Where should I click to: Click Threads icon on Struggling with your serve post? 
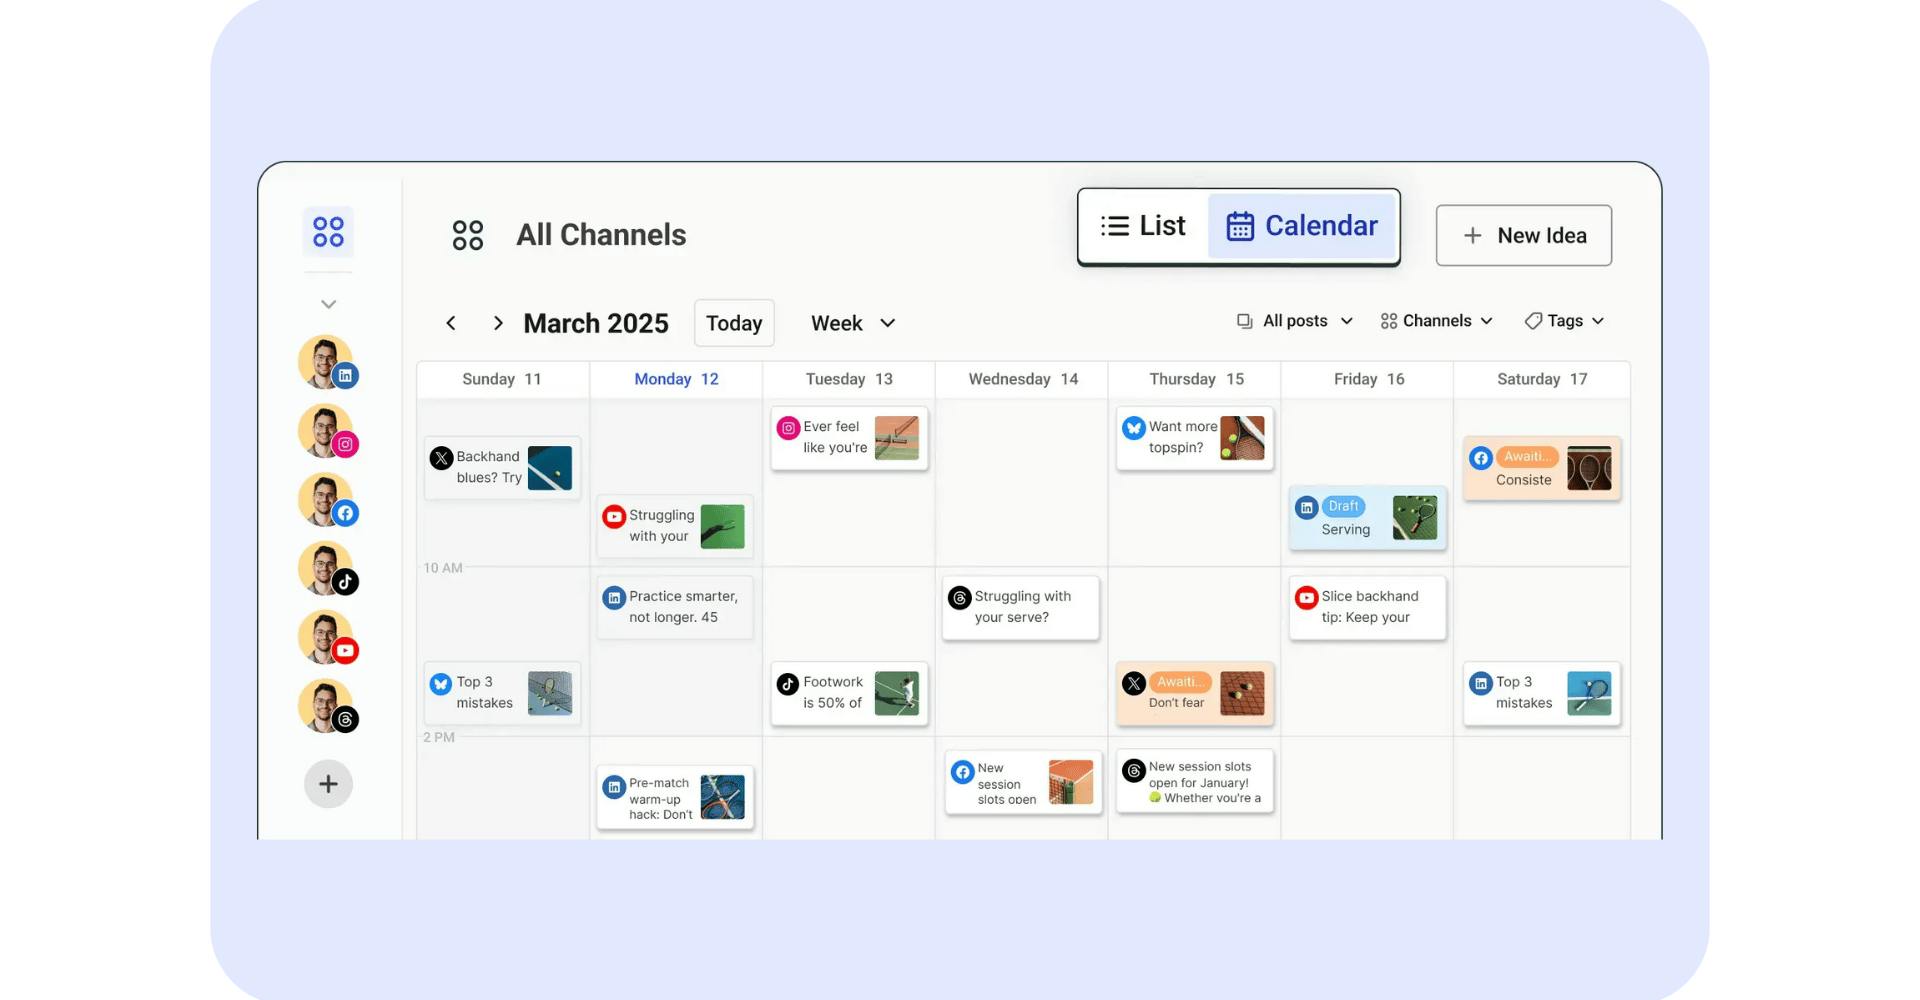coord(959,598)
